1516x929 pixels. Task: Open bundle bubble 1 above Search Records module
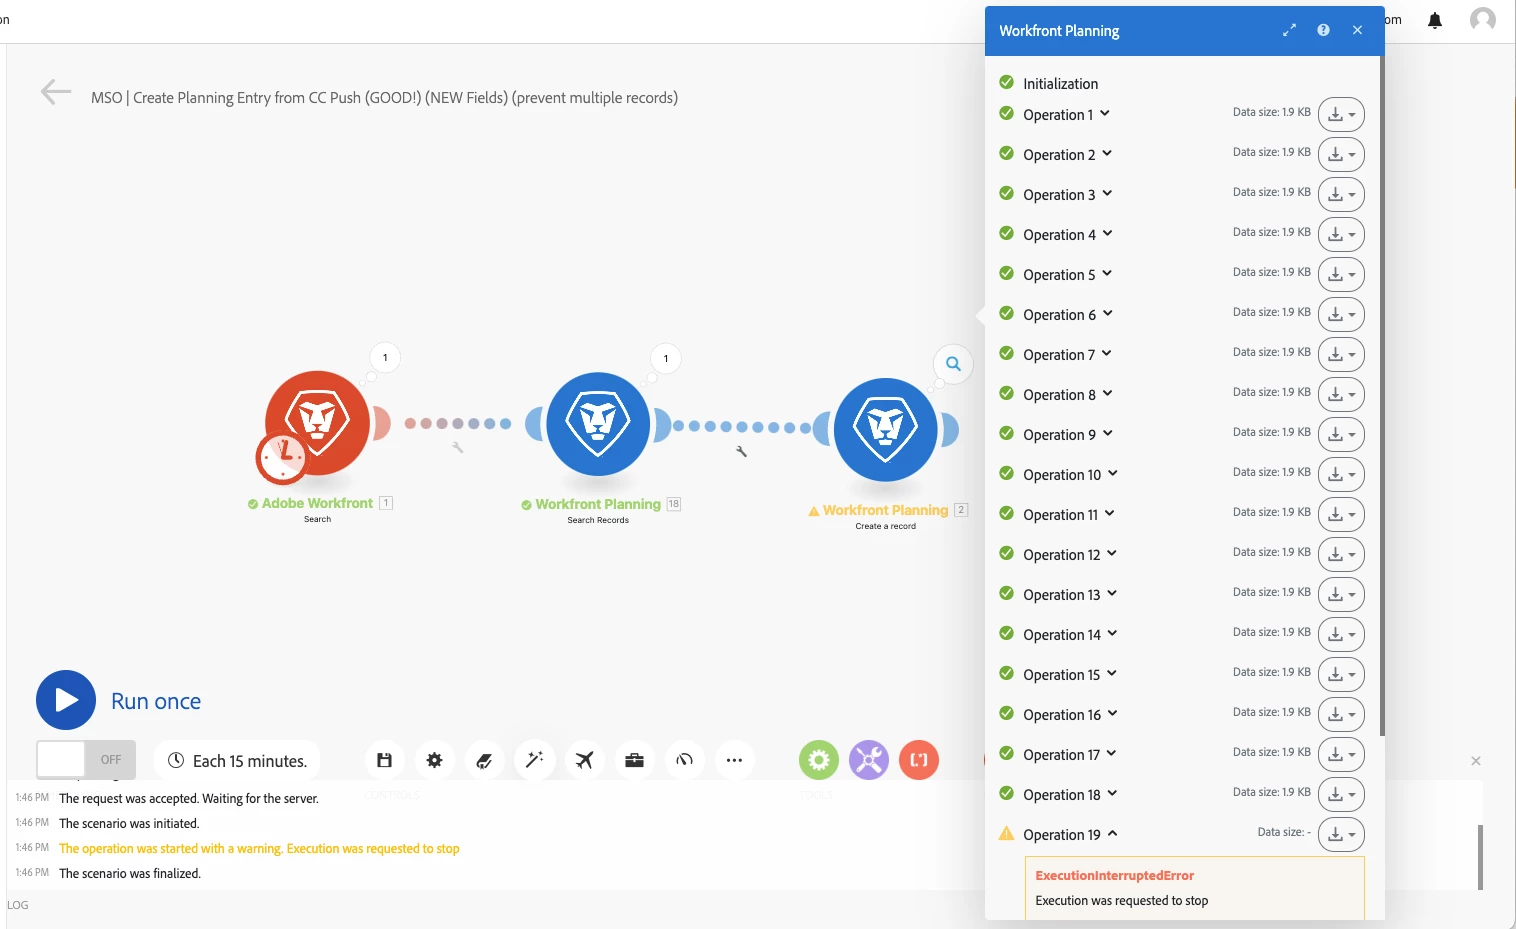coord(666,358)
